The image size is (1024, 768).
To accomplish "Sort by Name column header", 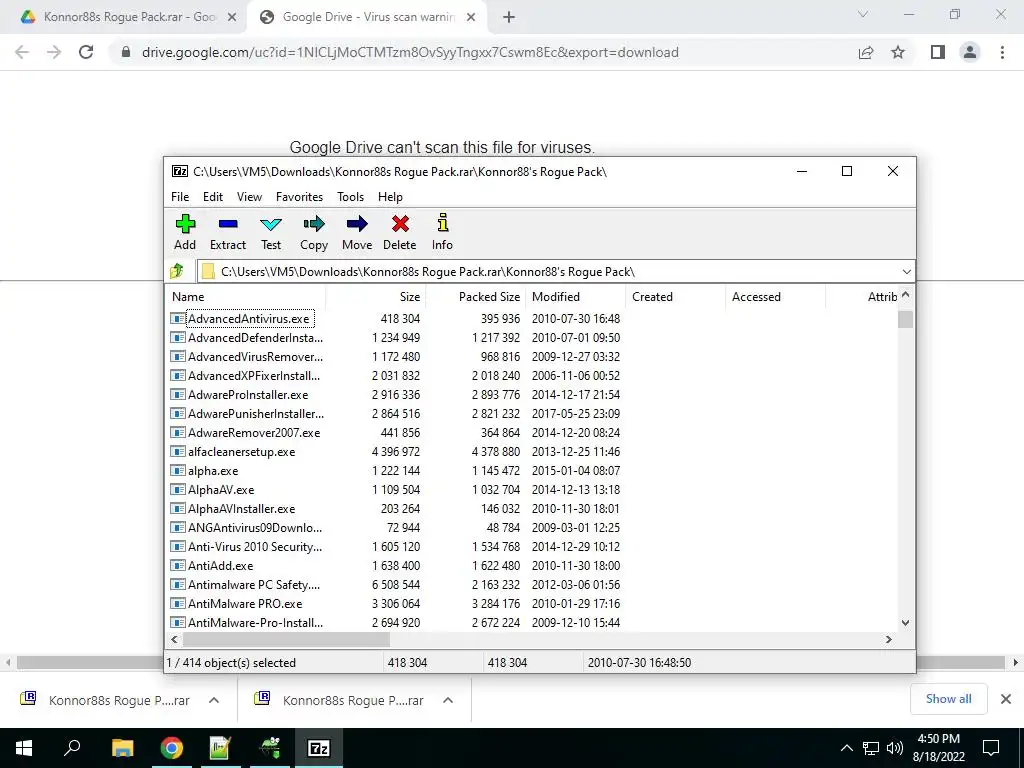I will (x=245, y=296).
